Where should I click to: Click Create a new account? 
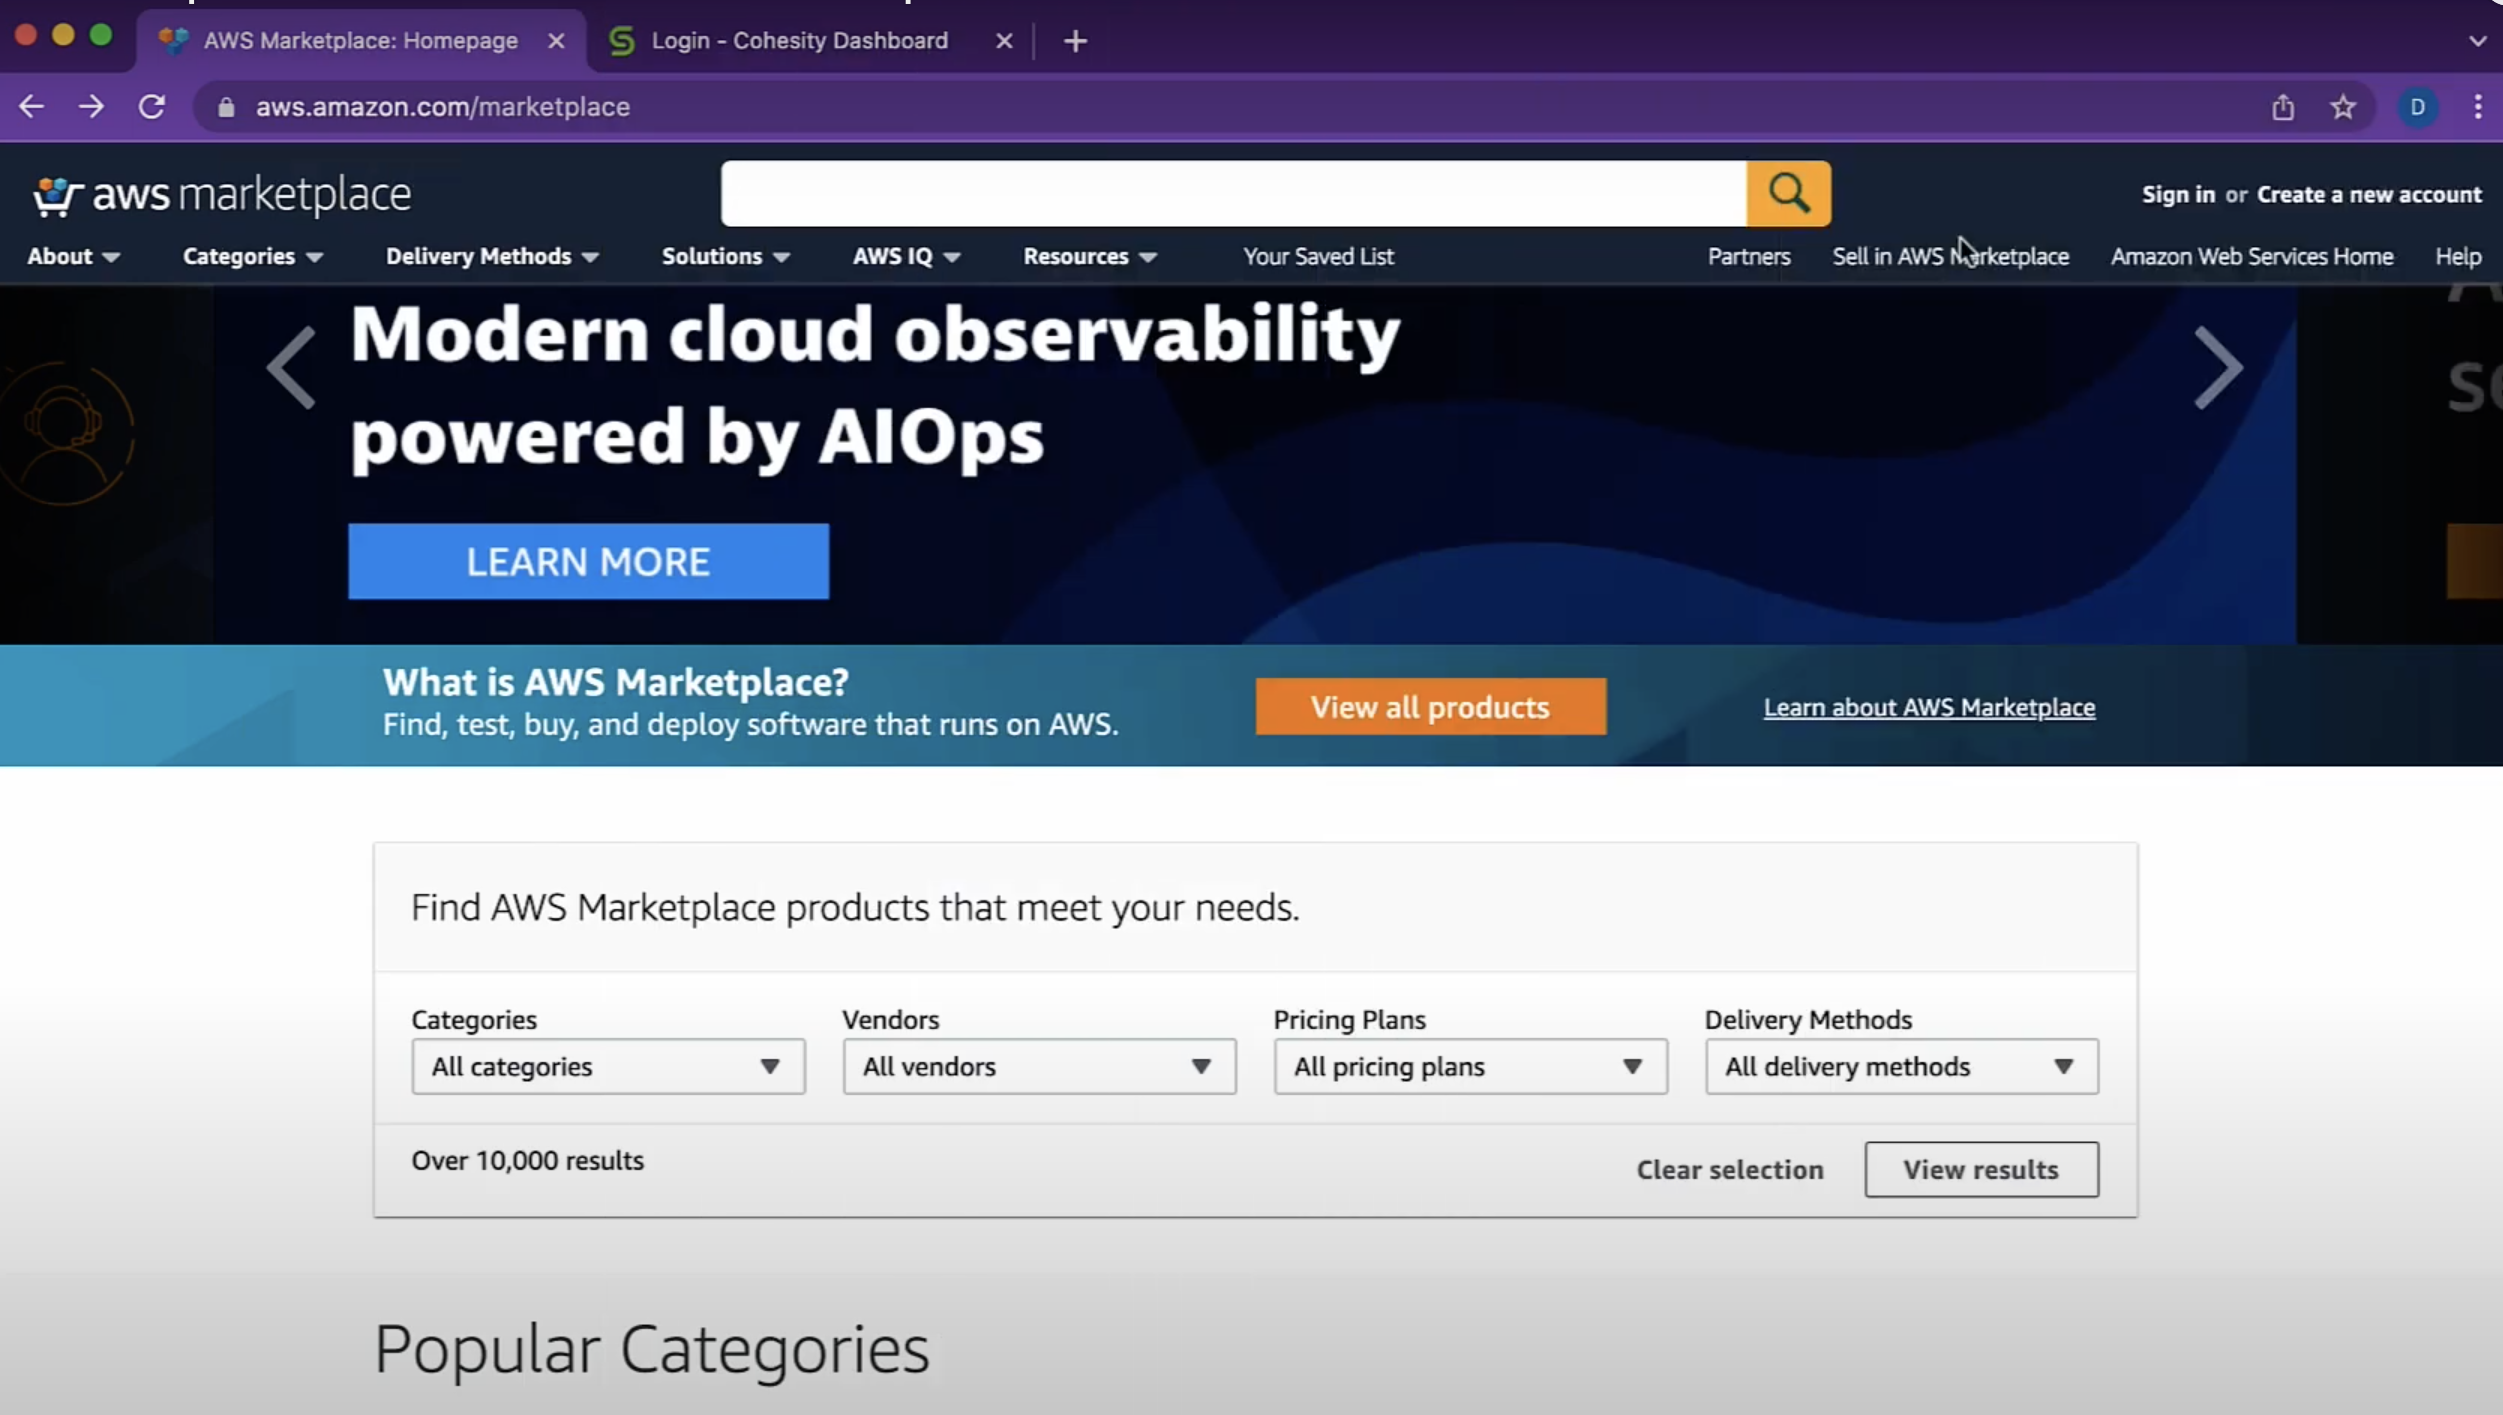(x=2368, y=194)
